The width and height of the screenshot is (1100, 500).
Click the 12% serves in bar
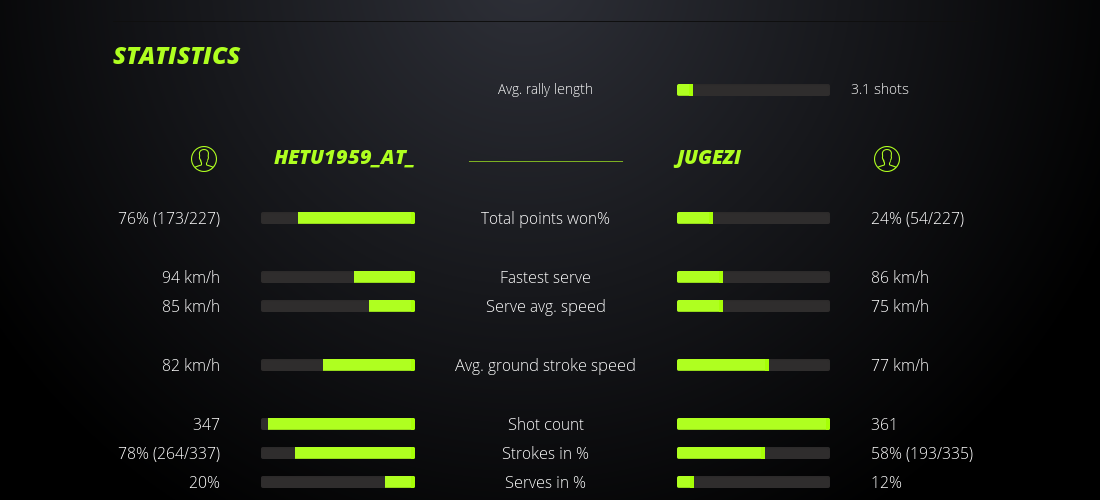[753, 482]
